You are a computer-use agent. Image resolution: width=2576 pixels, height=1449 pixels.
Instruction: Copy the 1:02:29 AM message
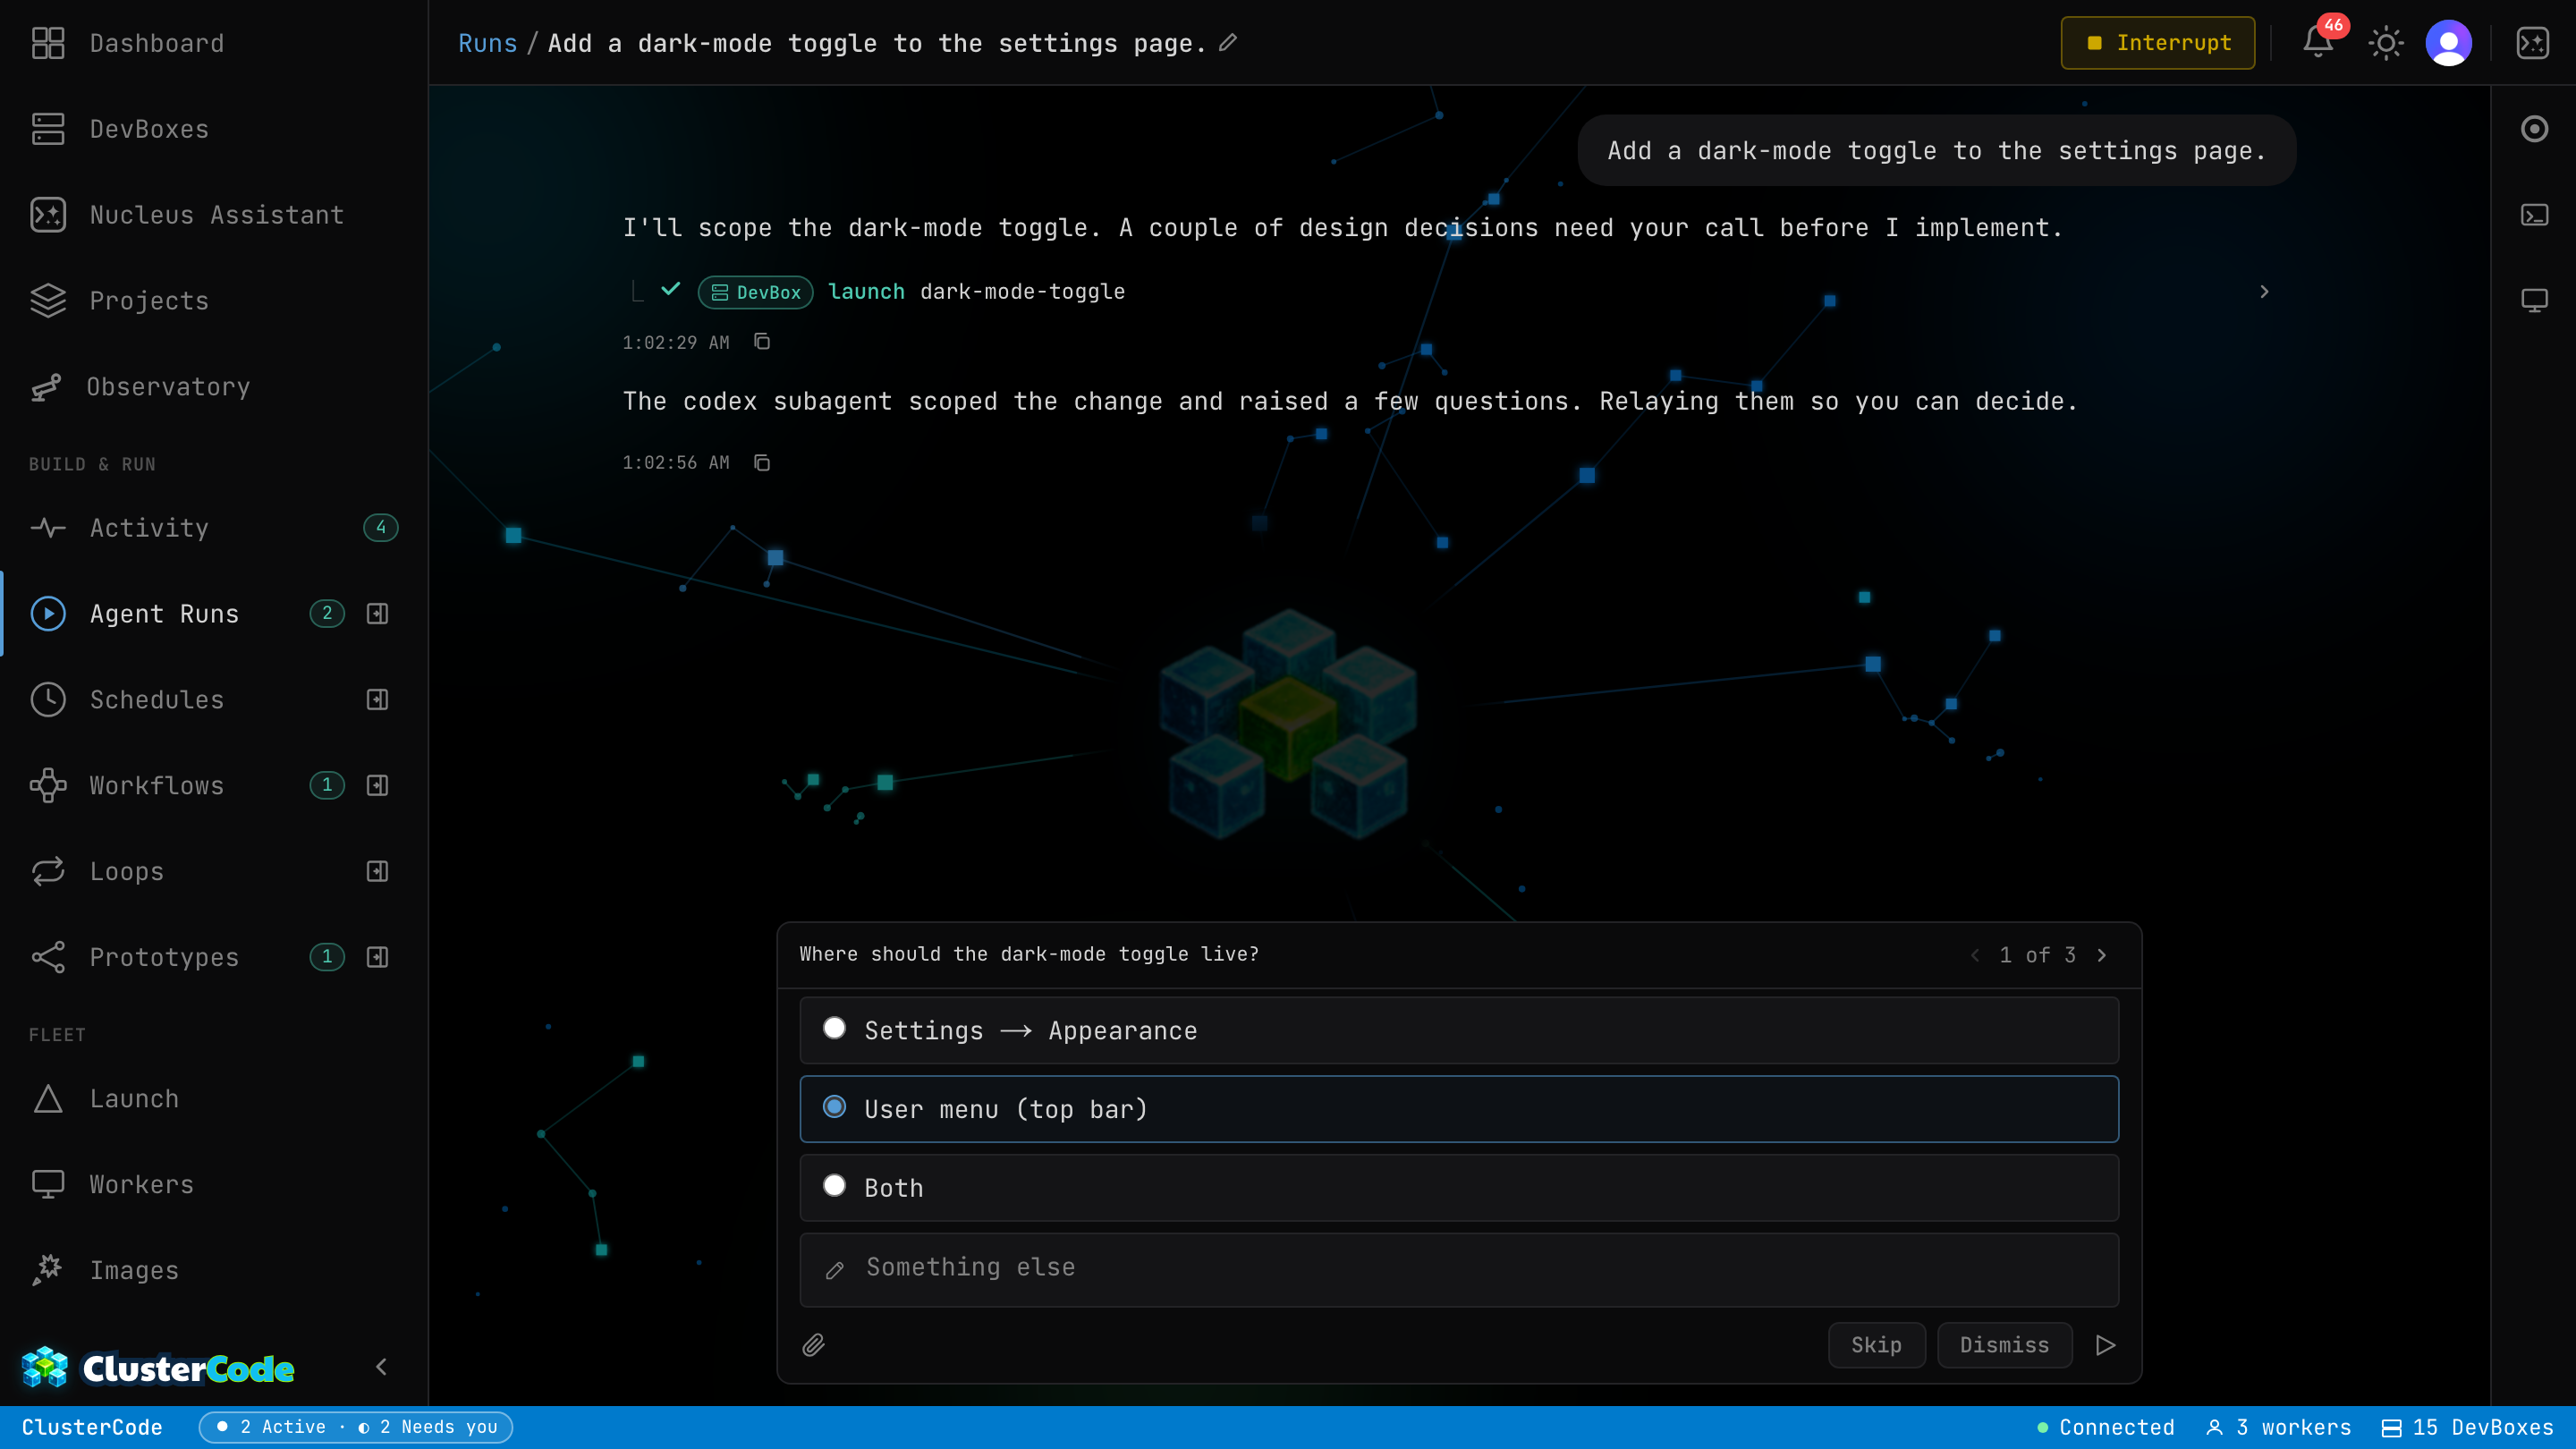tap(762, 342)
